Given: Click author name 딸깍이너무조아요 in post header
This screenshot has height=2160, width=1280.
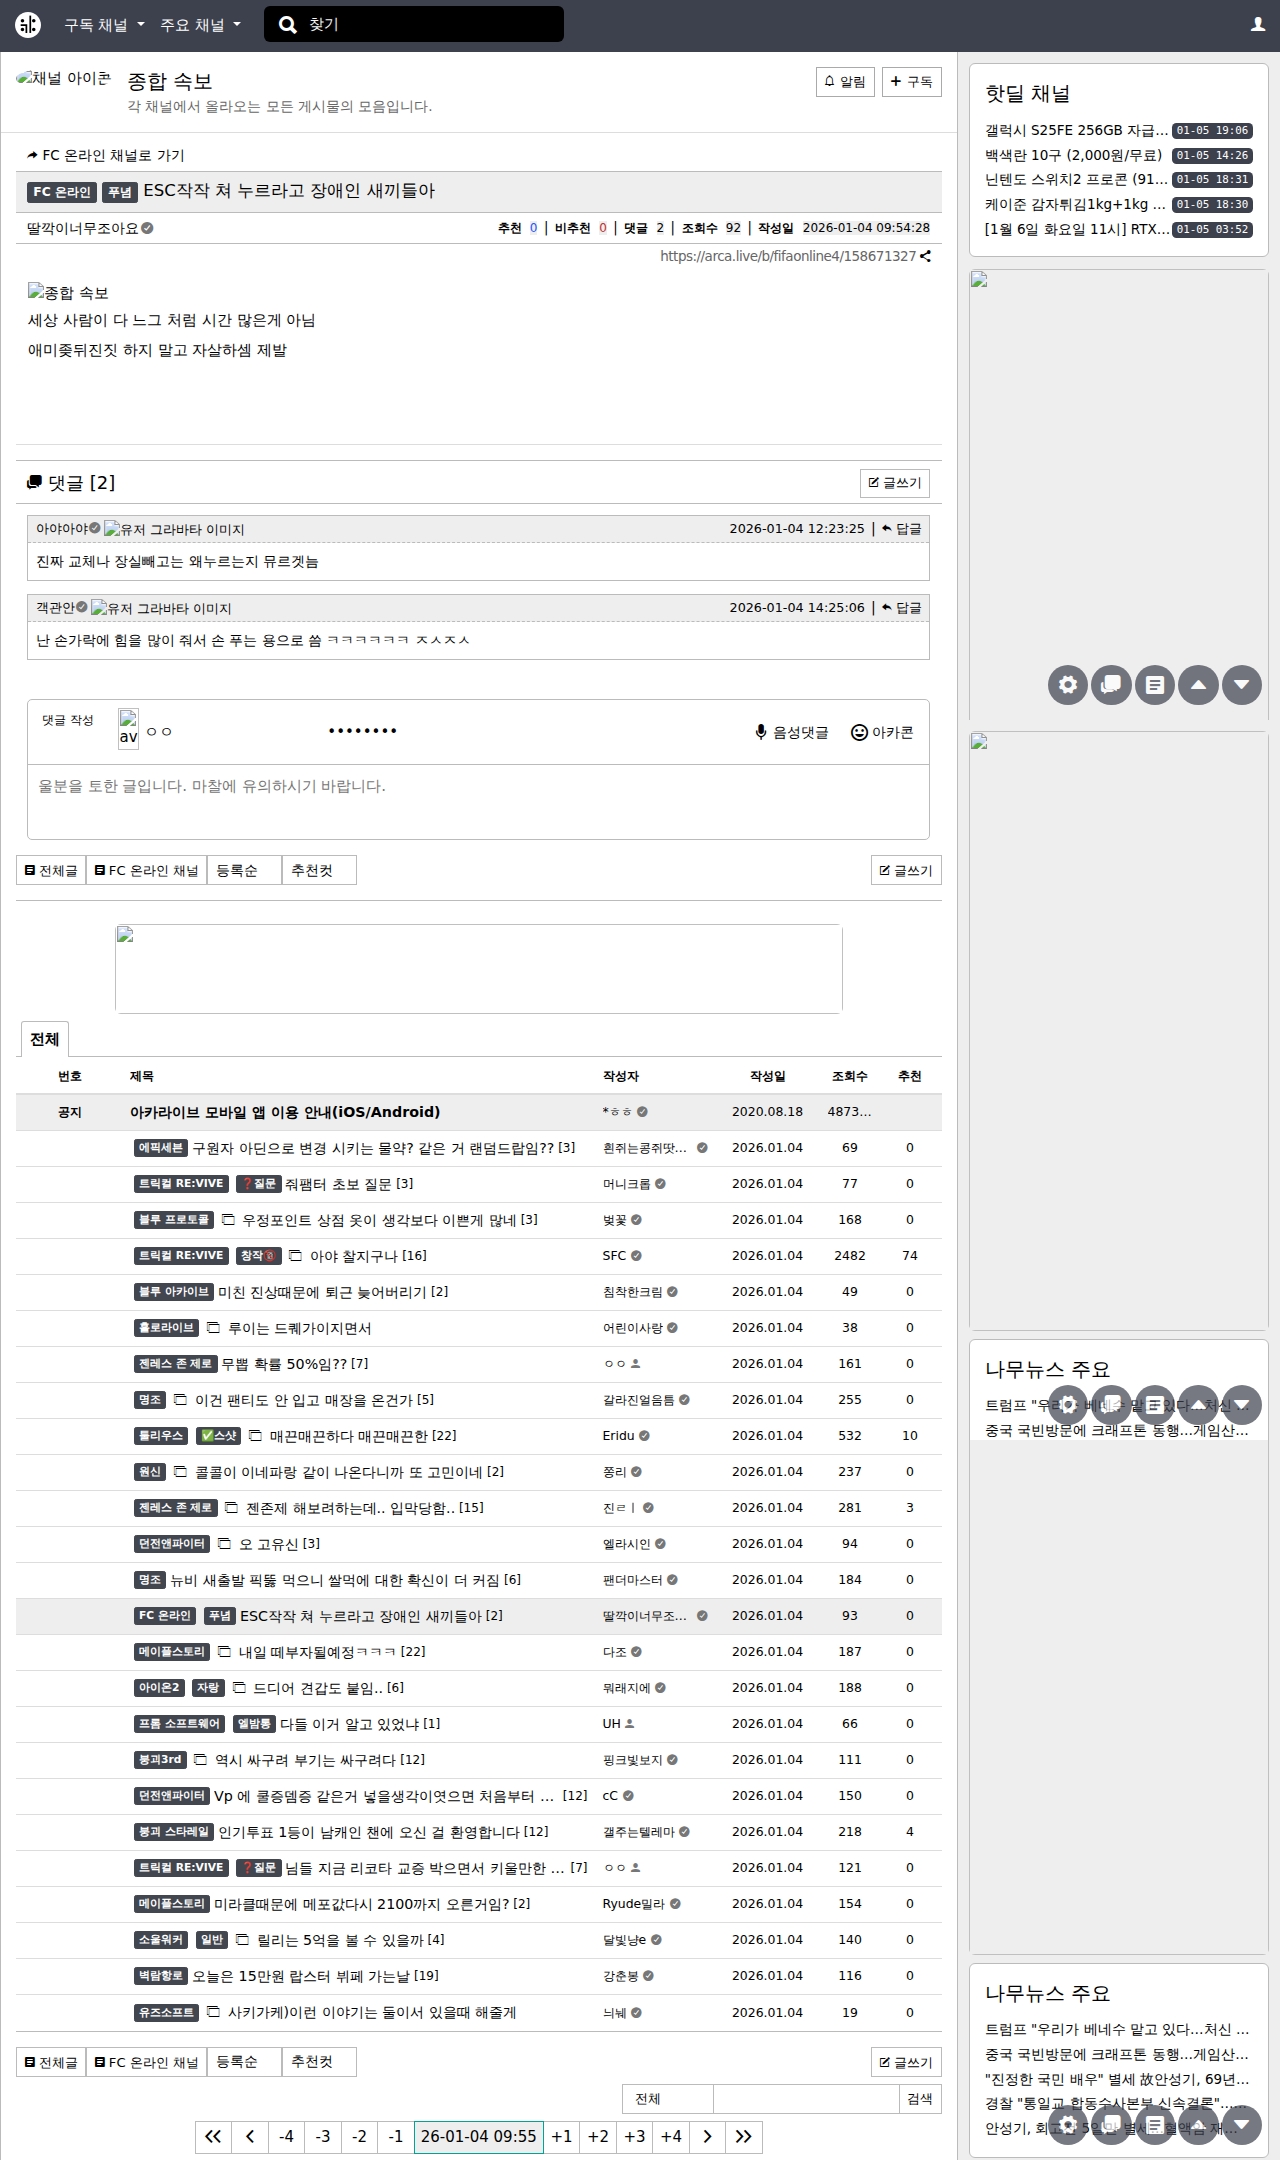Looking at the screenshot, I should coord(83,228).
